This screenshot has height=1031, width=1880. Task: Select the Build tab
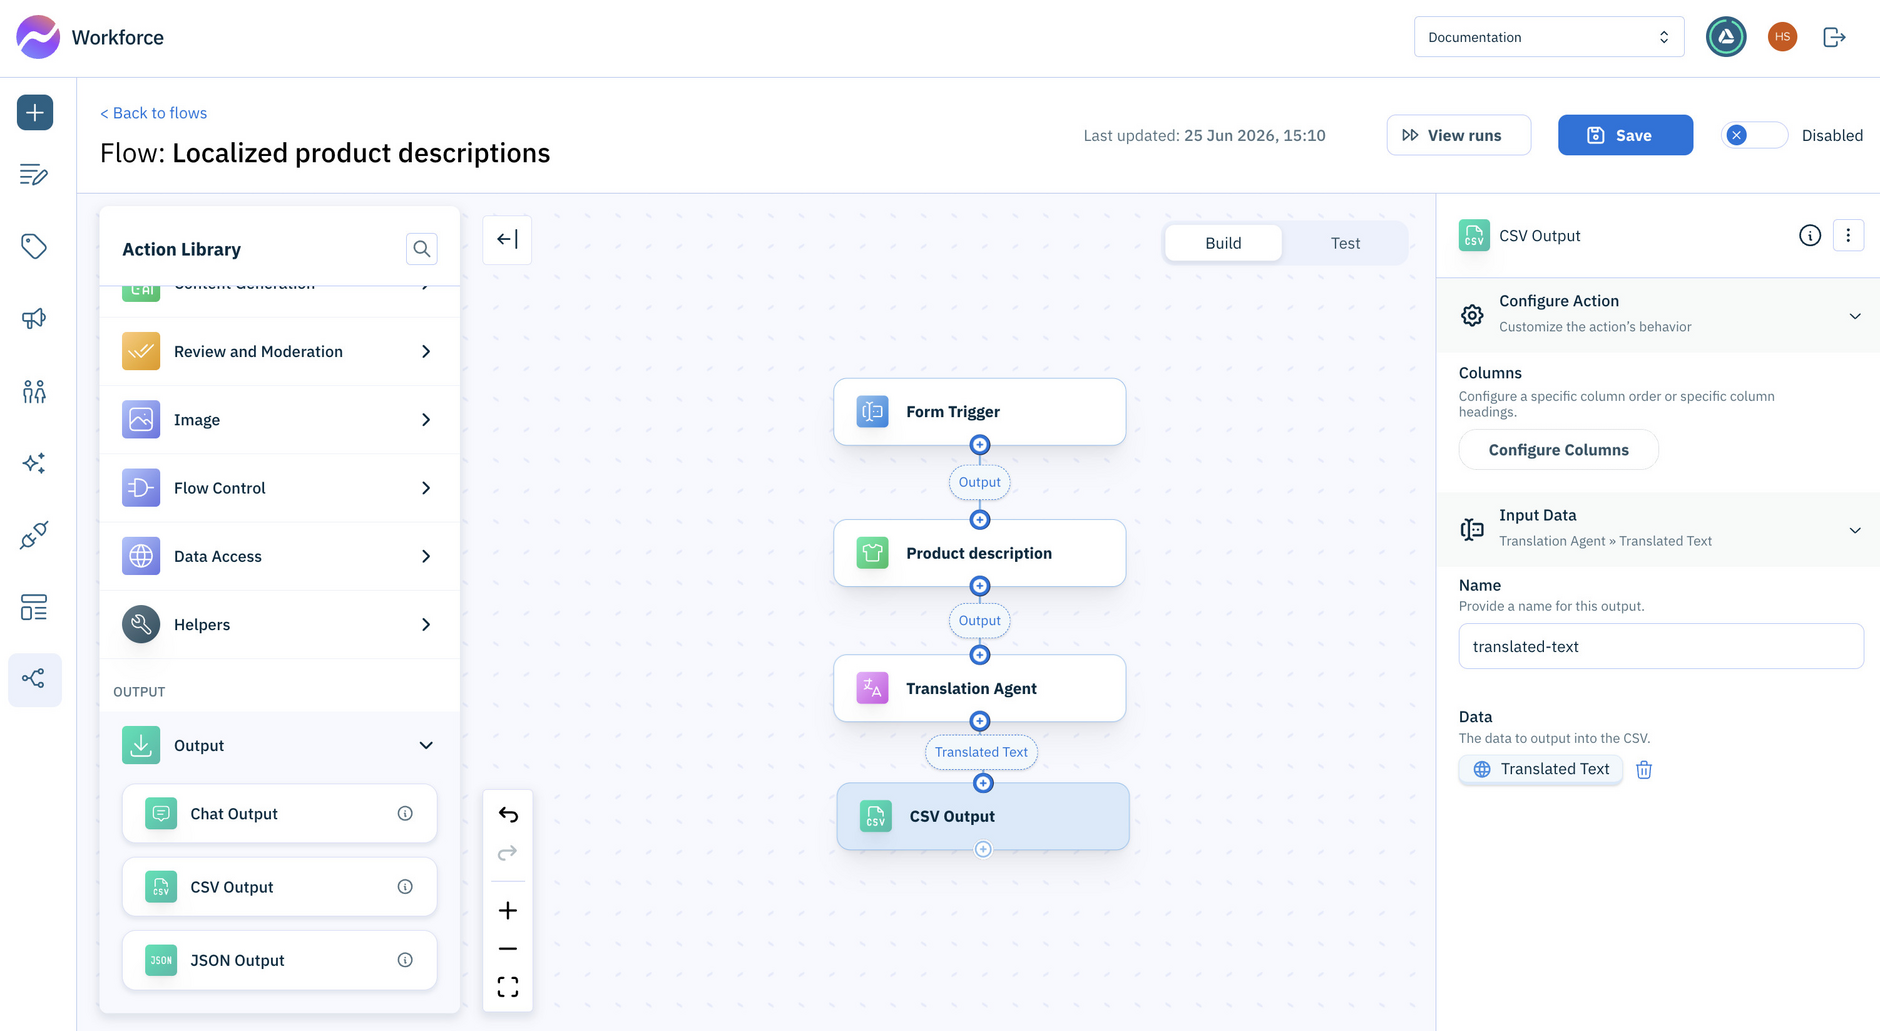[1223, 243]
